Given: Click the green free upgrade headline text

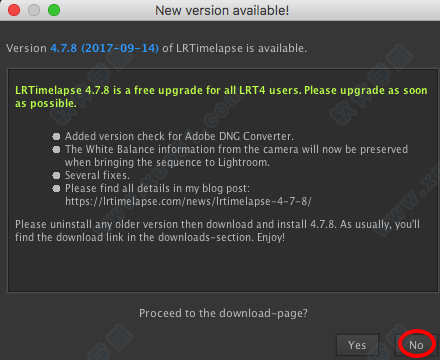Looking at the screenshot, I should click(x=221, y=97).
